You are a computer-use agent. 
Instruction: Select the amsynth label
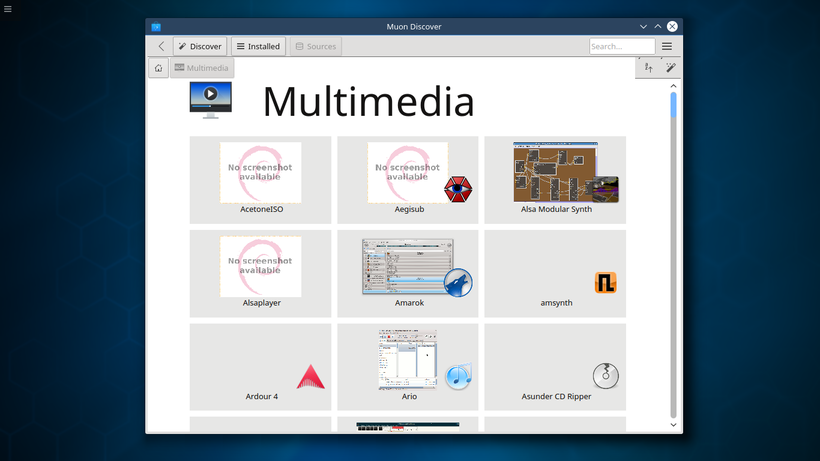tap(556, 303)
